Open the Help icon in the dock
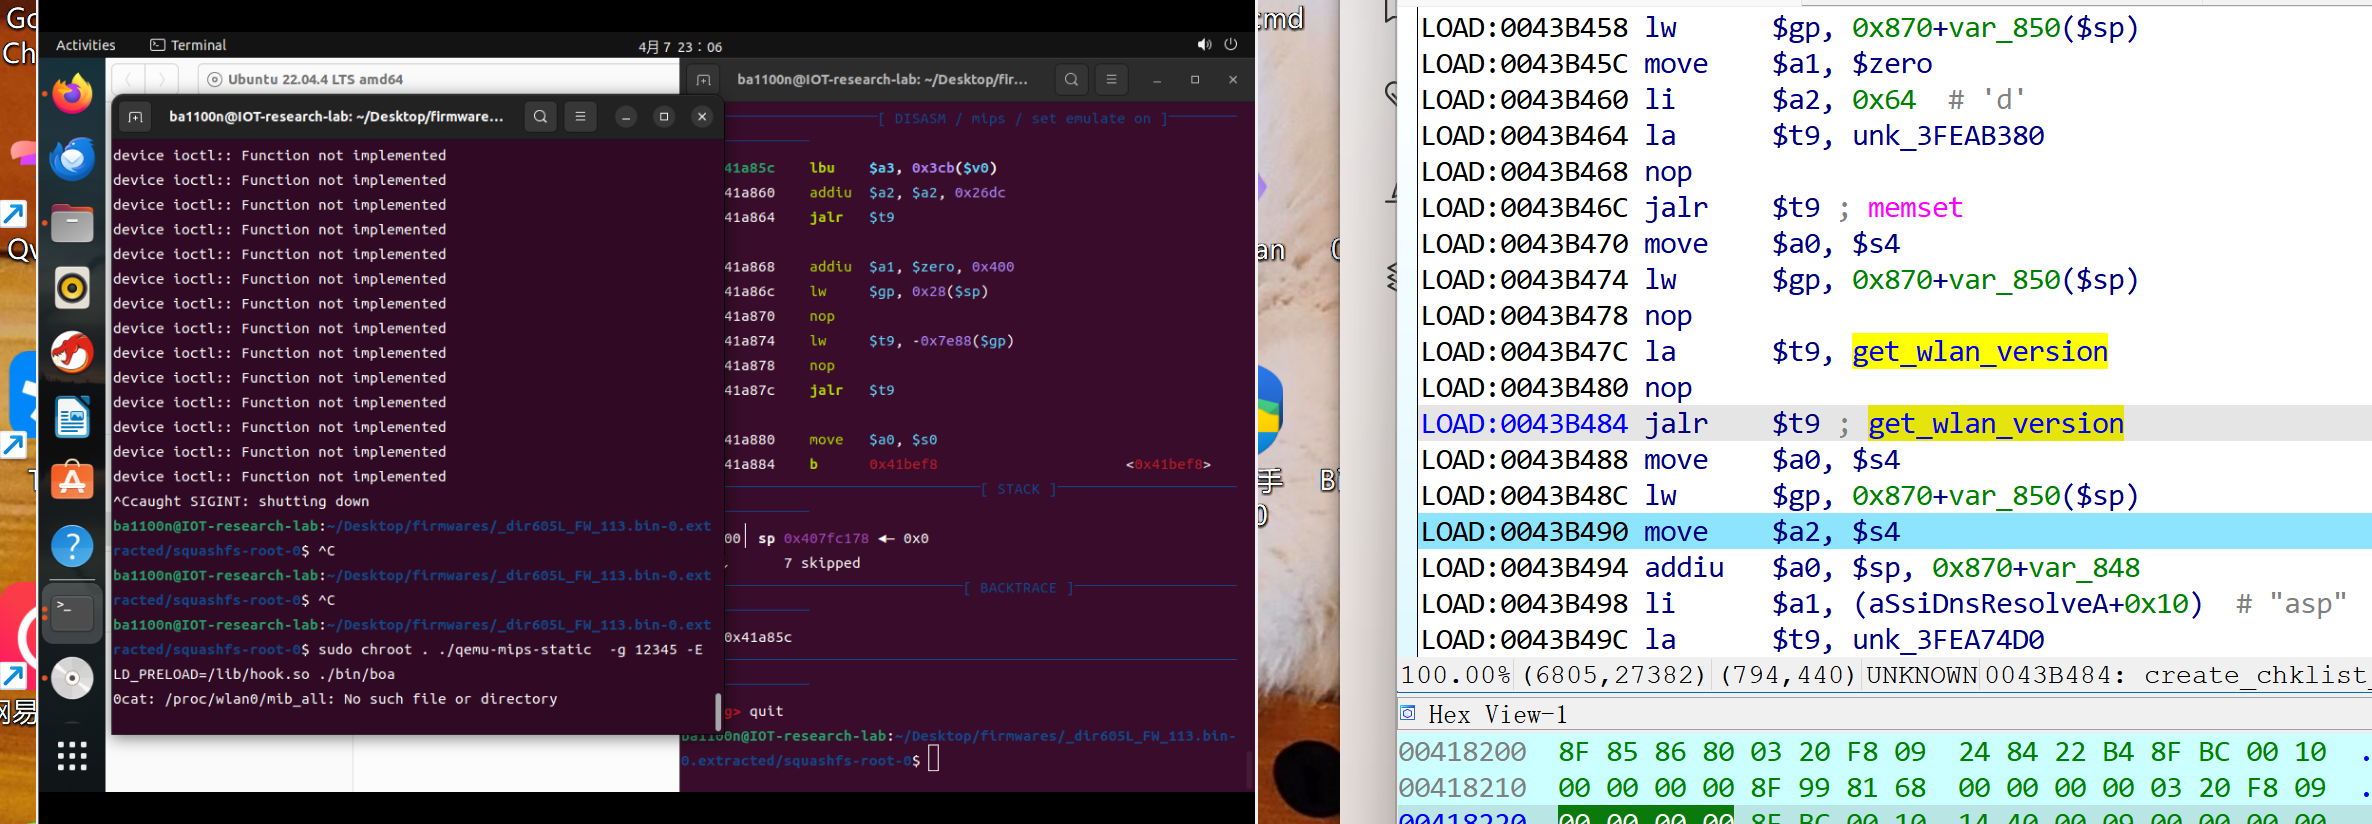This screenshot has height=824, width=2372. pyautogui.click(x=72, y=547)
